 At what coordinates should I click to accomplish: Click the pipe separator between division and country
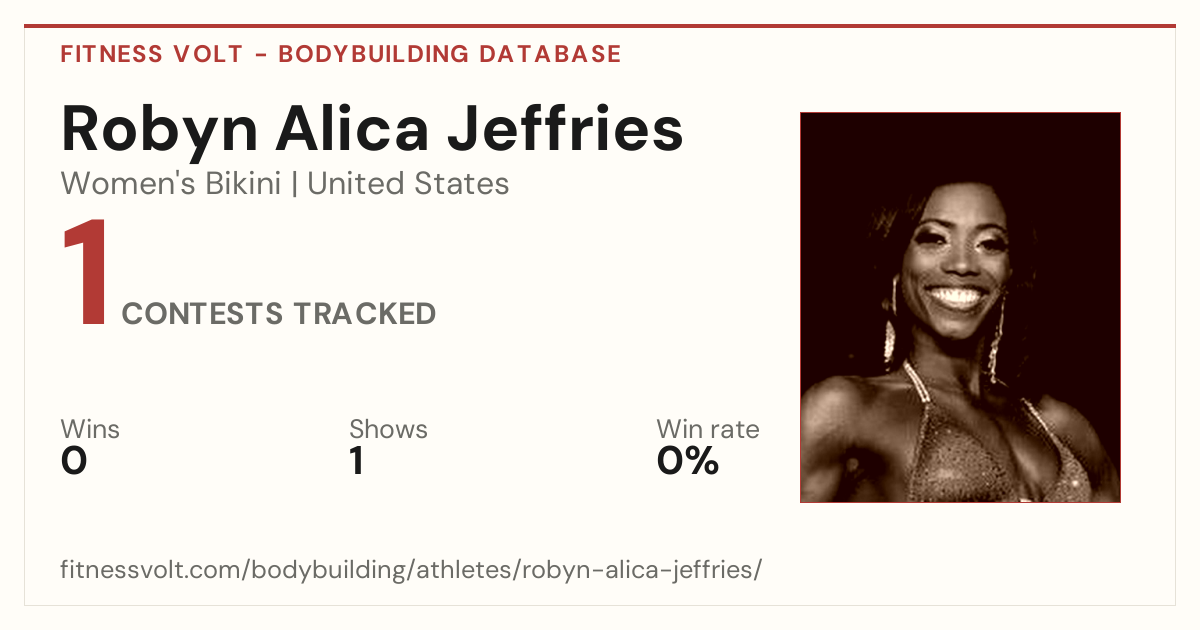coord(294,185)
